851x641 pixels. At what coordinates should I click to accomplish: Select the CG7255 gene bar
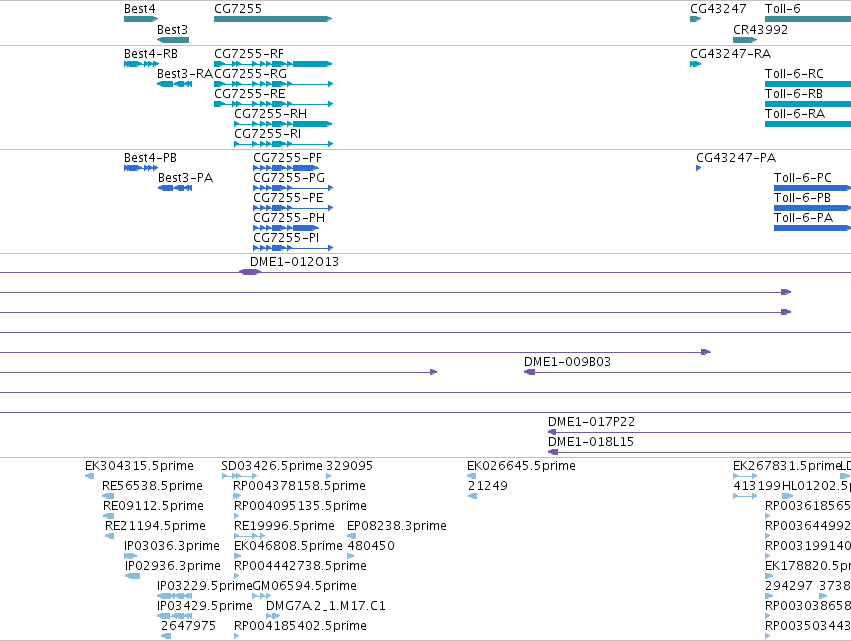point(273,19)
